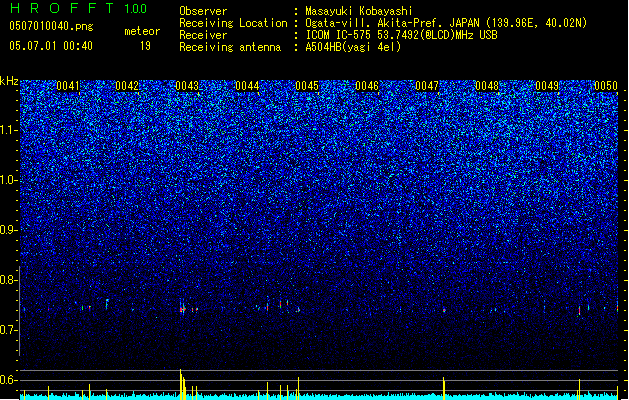Click the tallest yellow spike under 0043

click(181, 384)
